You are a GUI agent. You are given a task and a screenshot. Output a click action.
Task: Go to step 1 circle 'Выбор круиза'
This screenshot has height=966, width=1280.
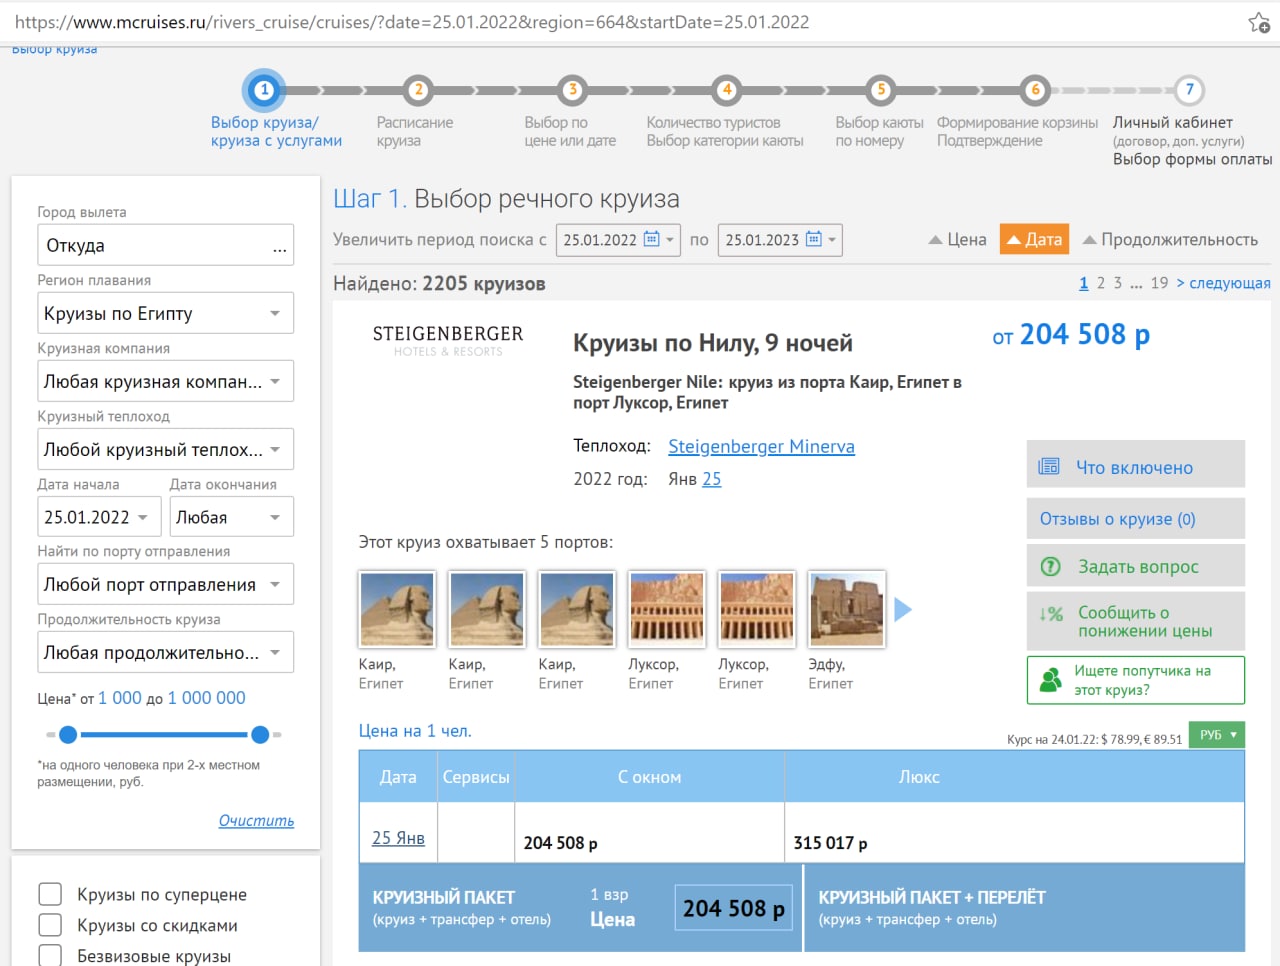point(264,90)
